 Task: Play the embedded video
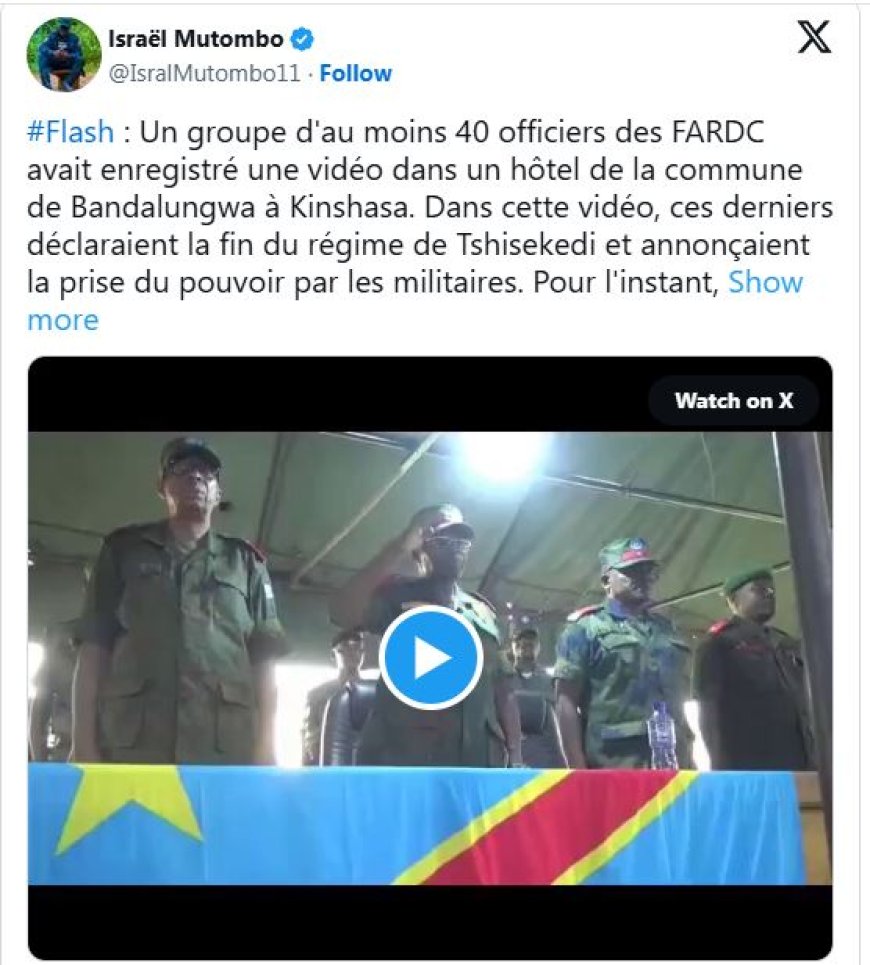point(431,657)
